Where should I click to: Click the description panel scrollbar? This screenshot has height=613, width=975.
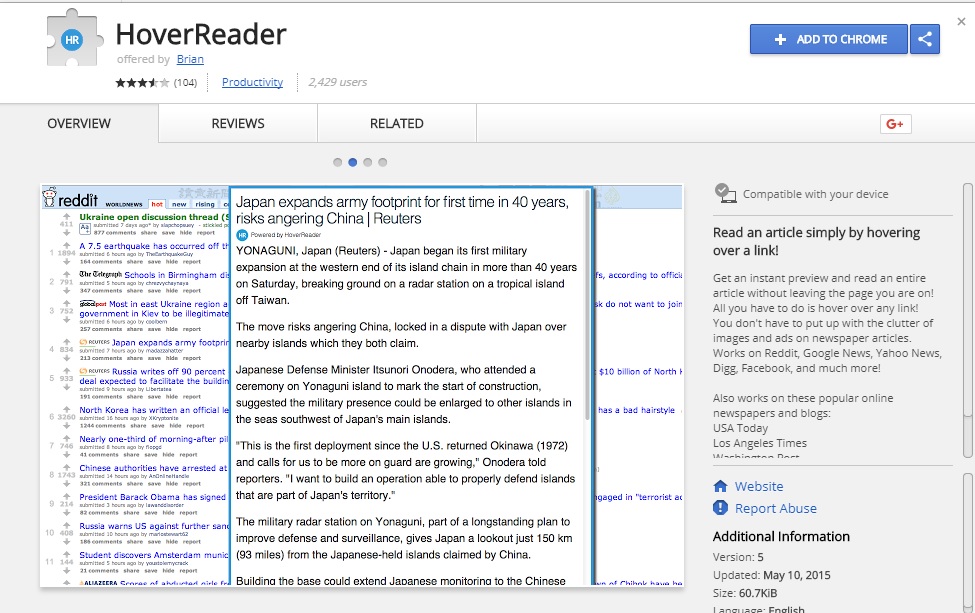pos(968,320)
